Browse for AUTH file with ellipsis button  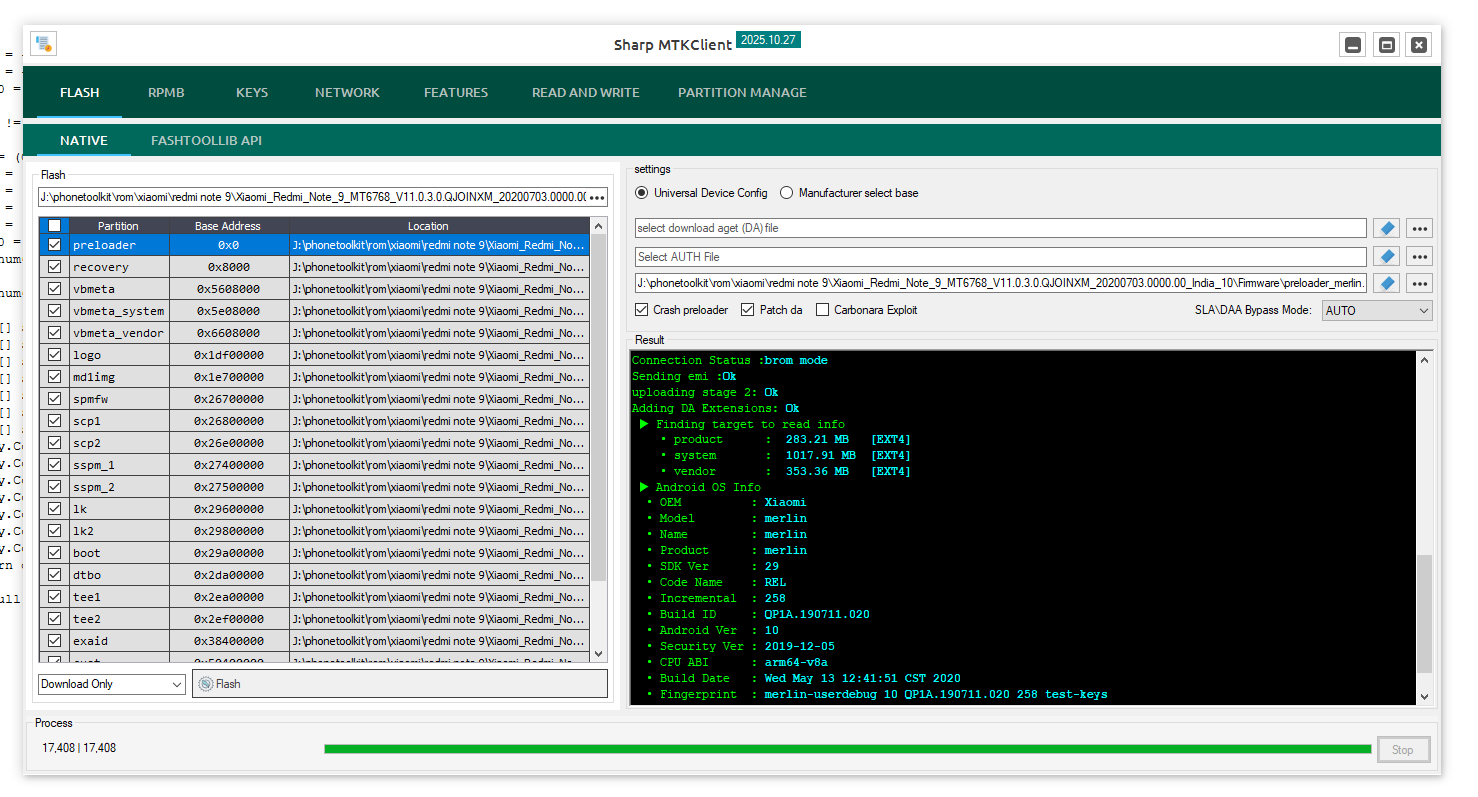[x=1419, y=256]
